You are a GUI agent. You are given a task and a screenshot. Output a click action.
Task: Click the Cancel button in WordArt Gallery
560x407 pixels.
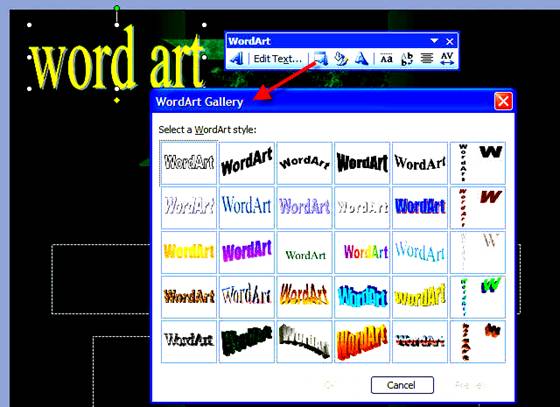point(402,385)
